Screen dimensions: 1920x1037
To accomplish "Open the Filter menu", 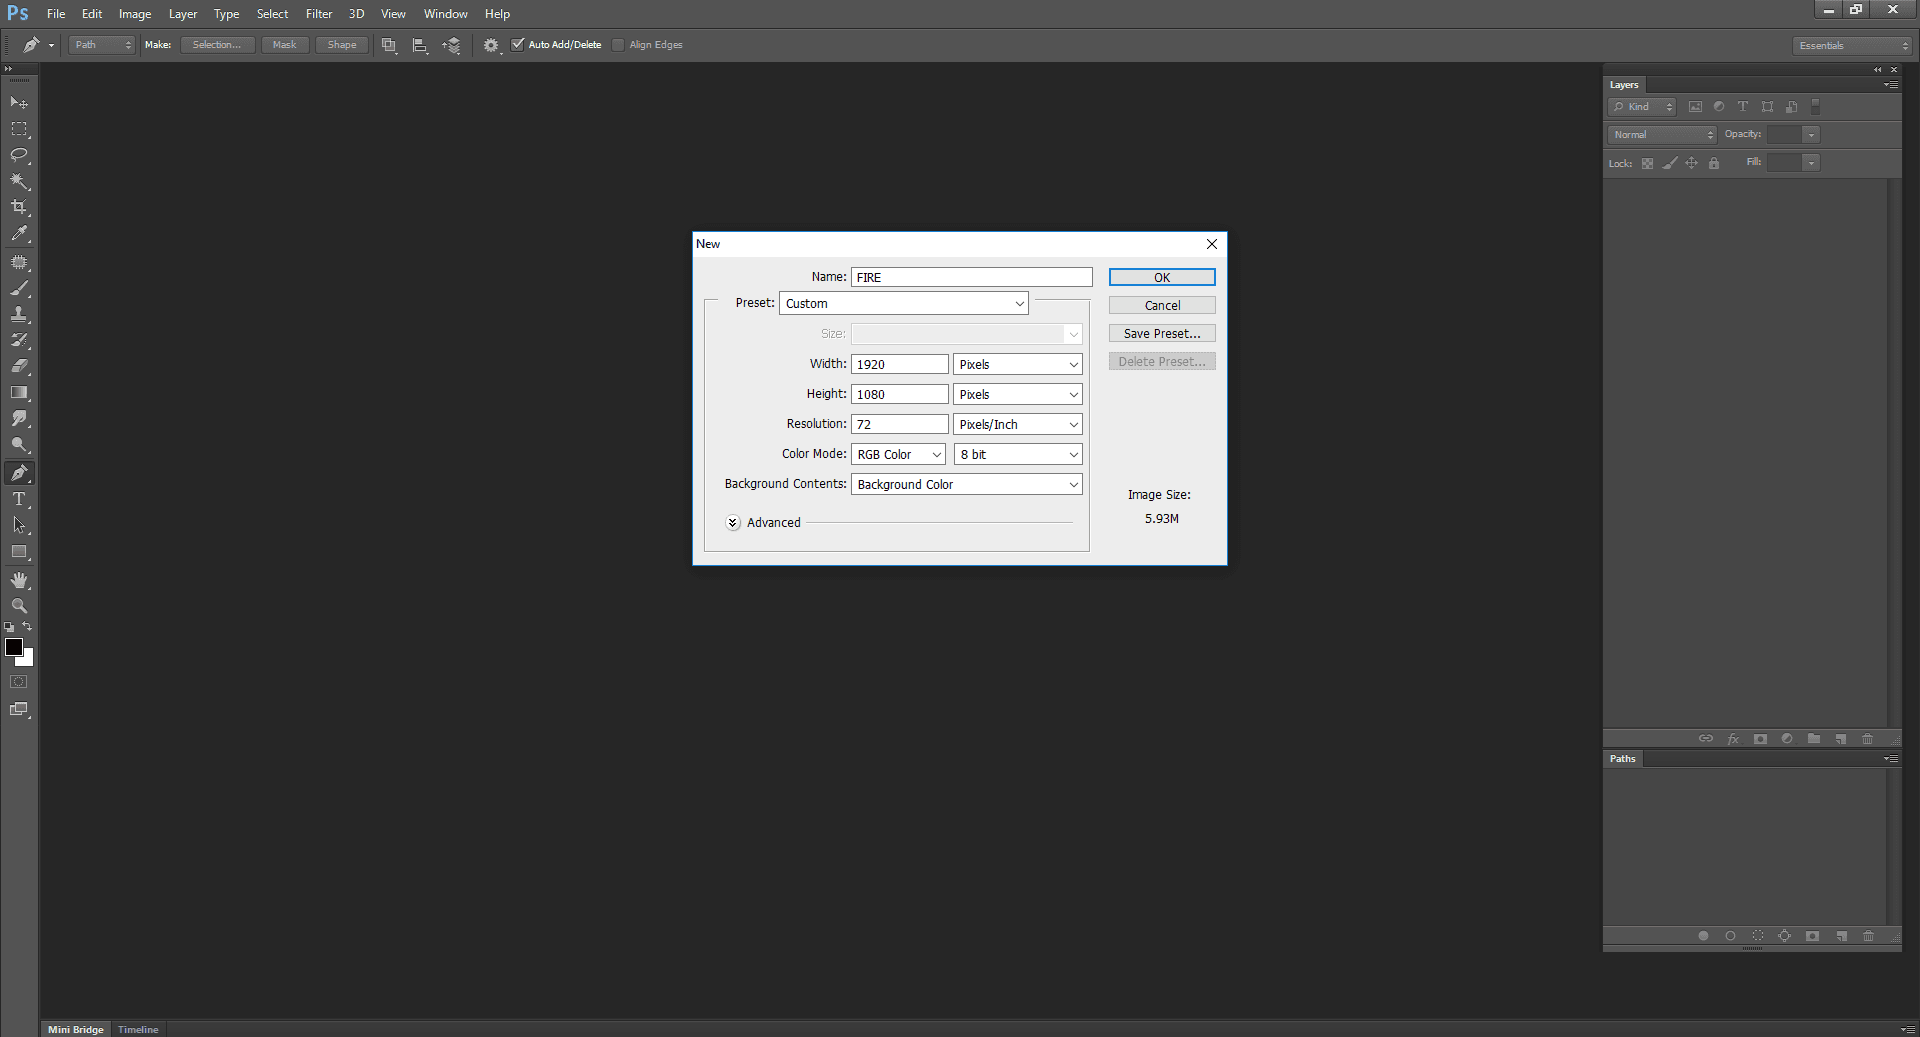I will tap(318, 13).
